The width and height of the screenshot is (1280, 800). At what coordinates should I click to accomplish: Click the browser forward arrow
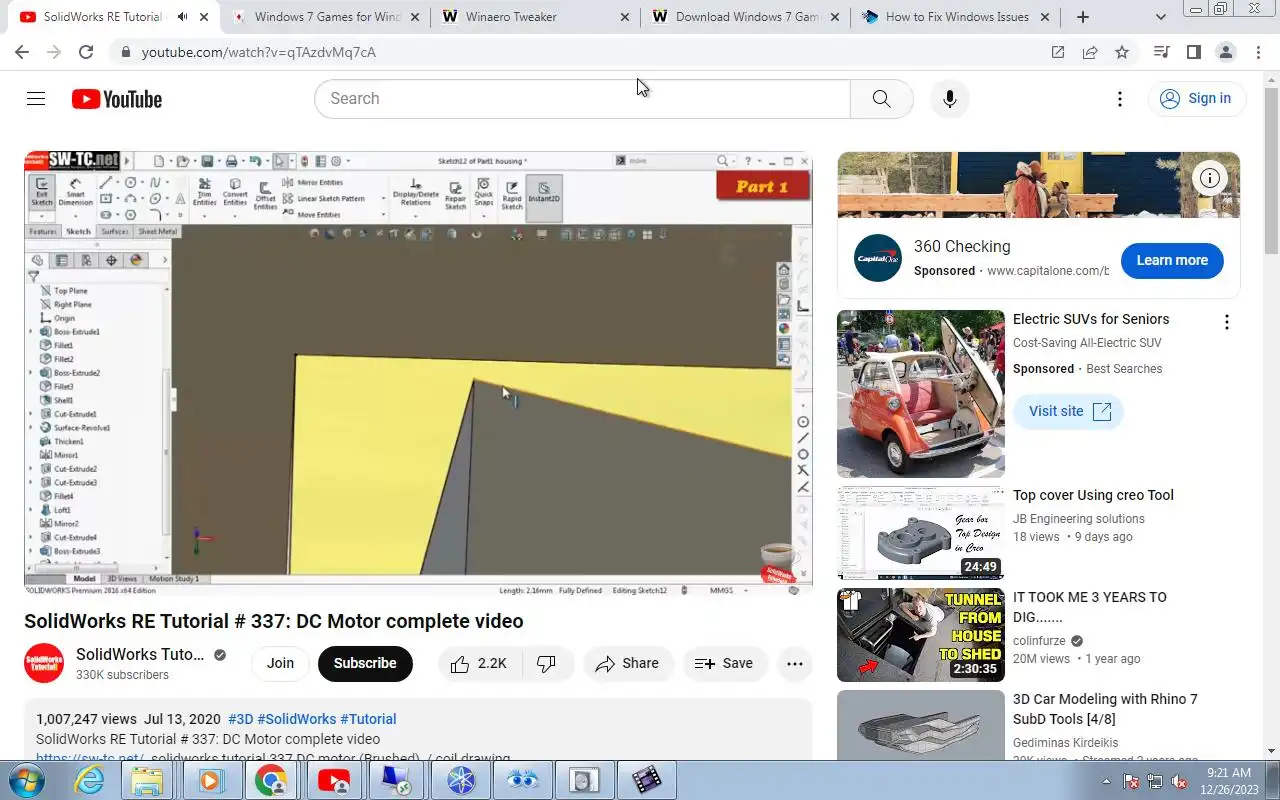(54, 52)
